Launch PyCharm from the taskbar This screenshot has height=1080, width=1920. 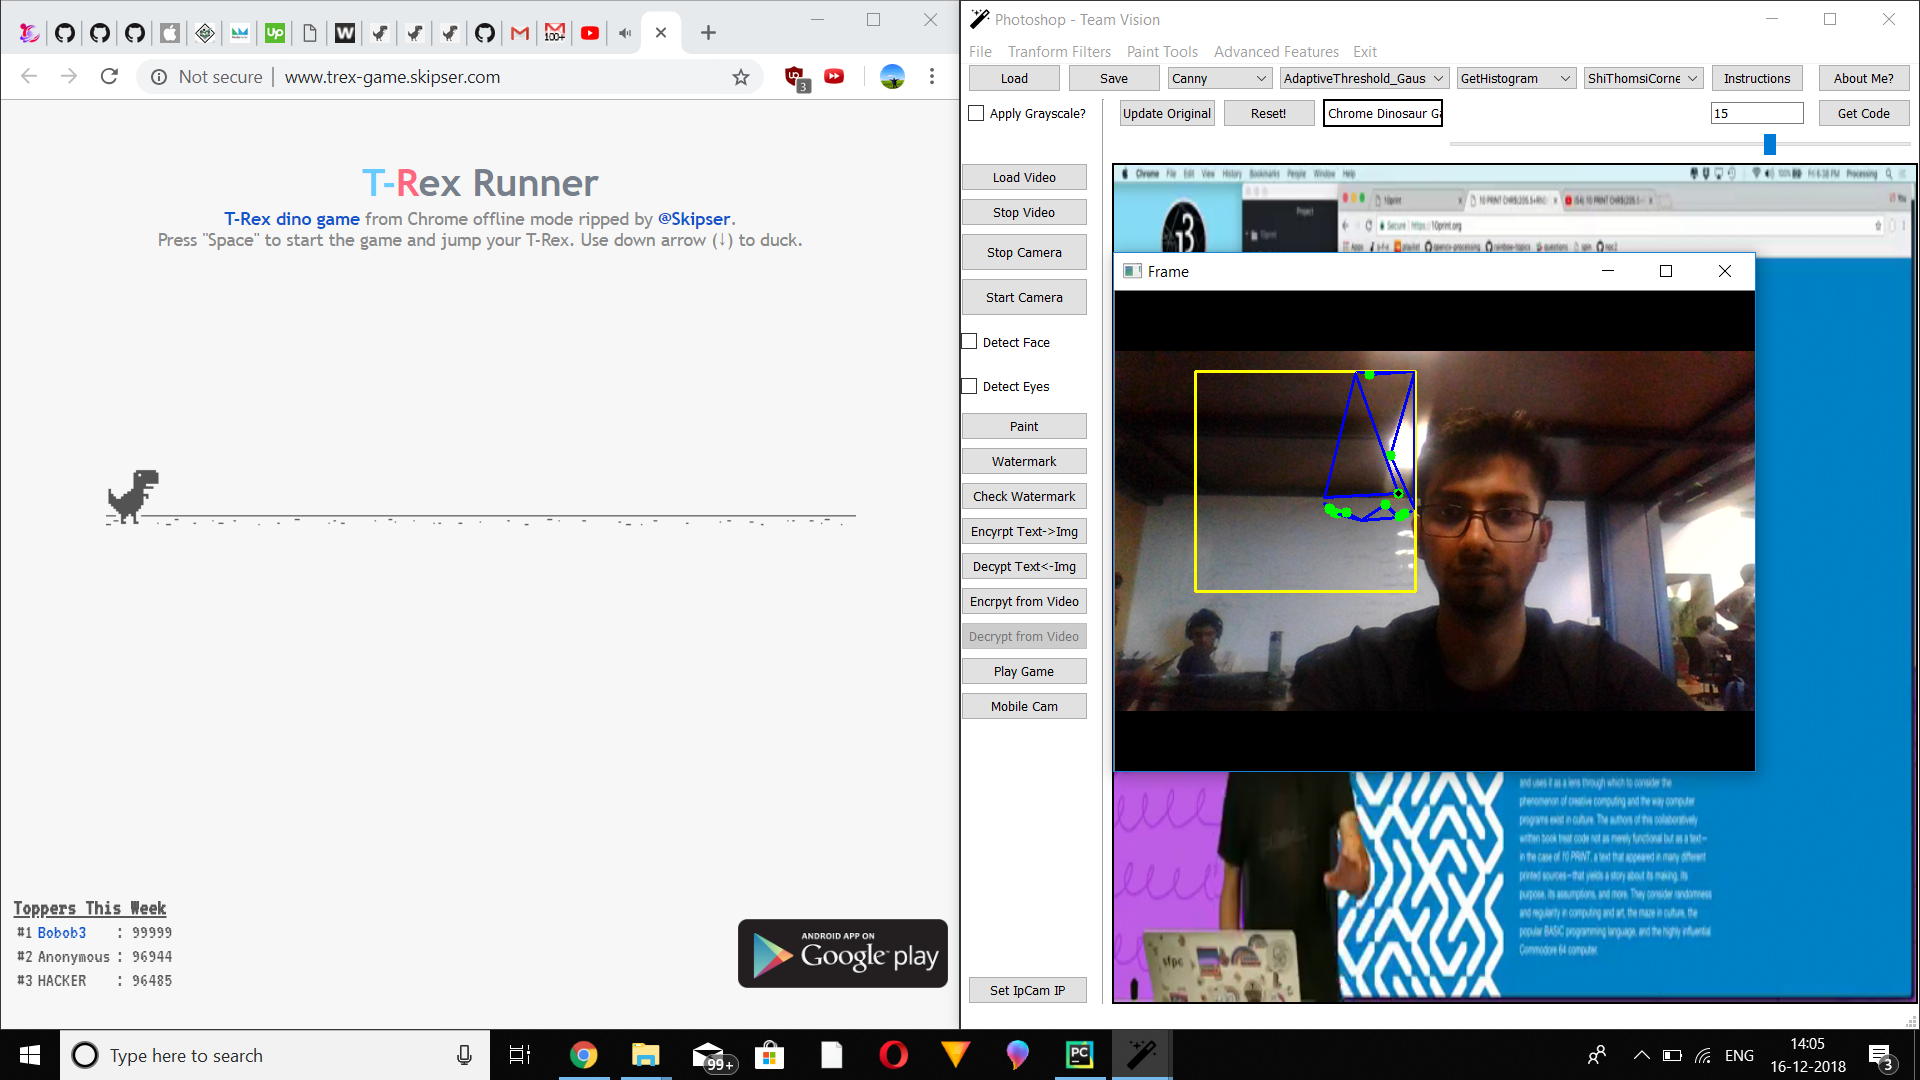pos(1080,1055)
